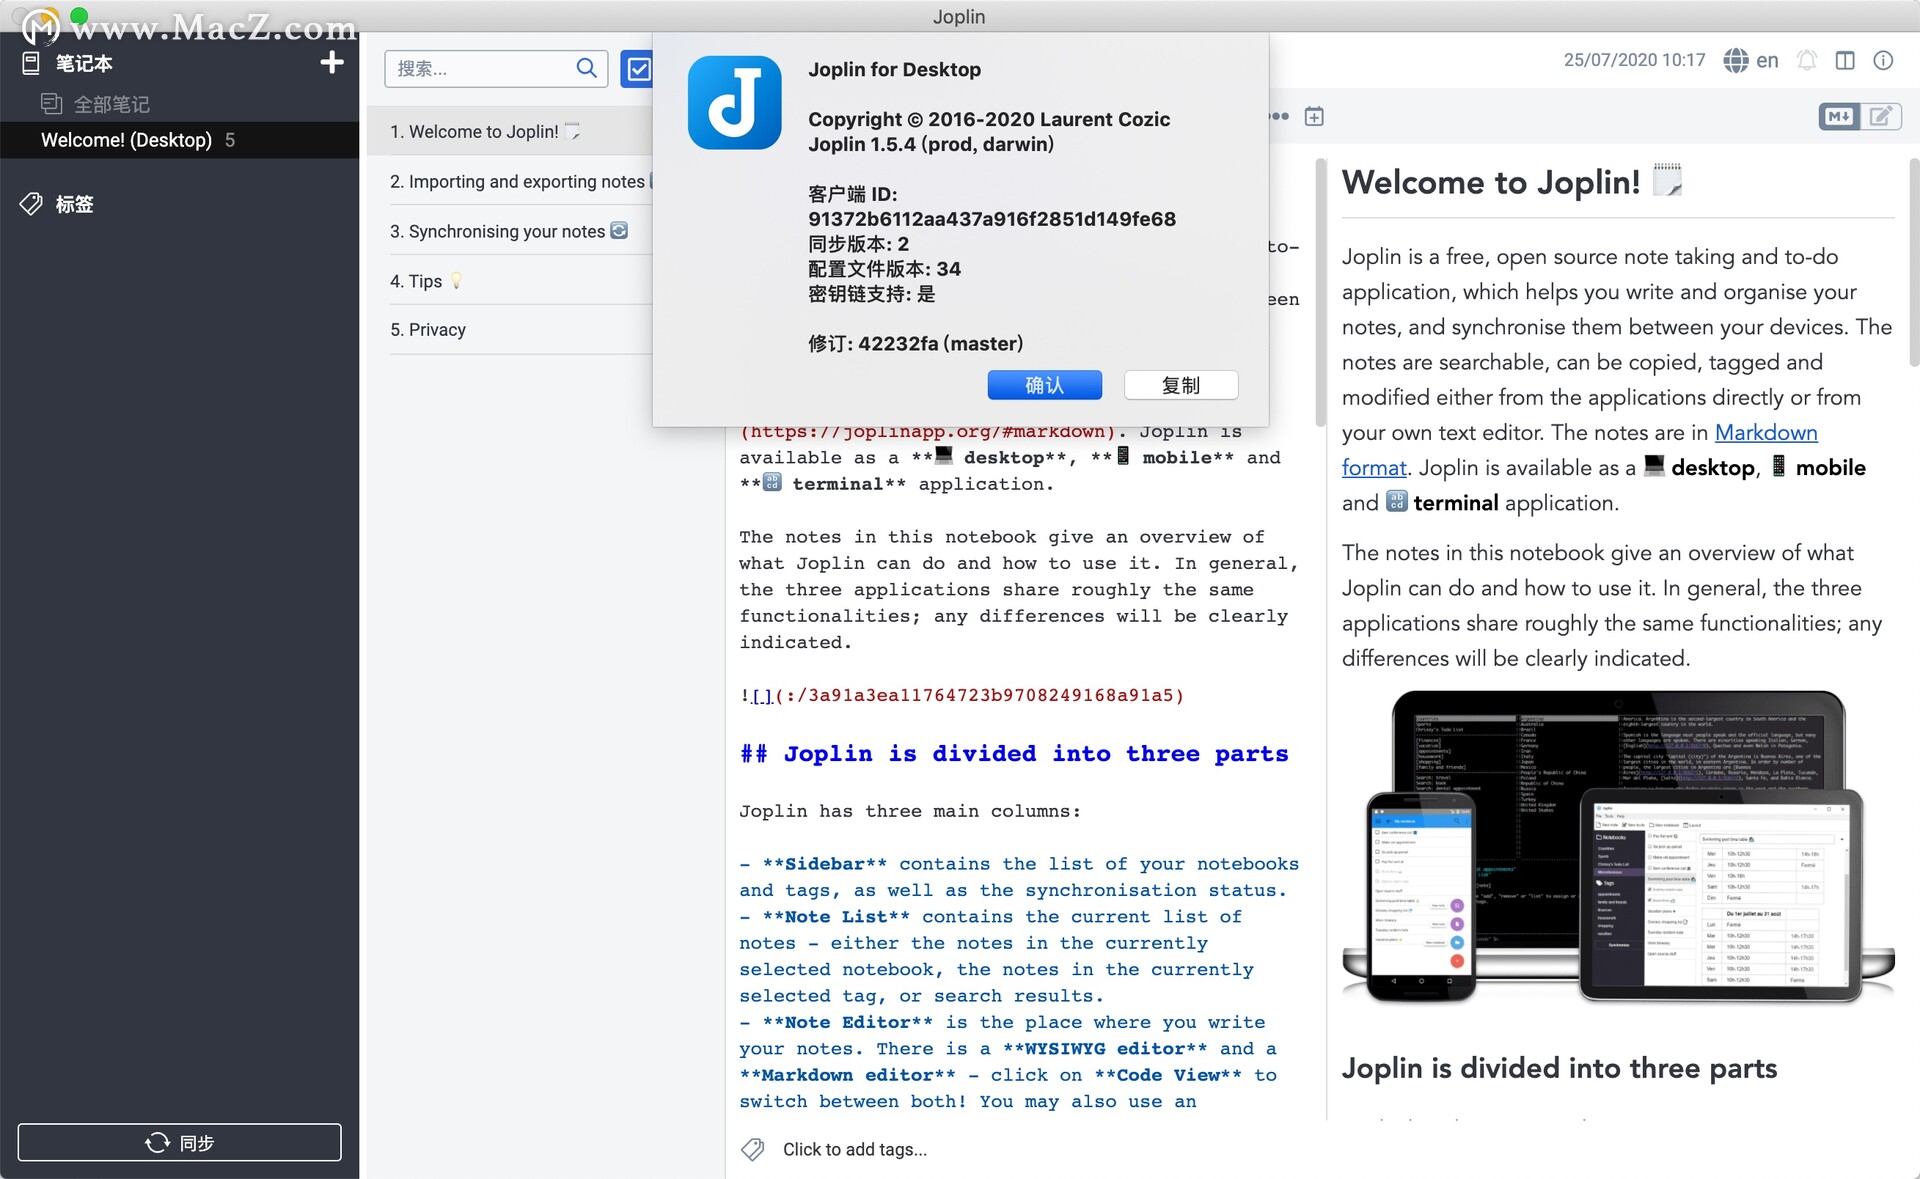Click the 修订: 42232fa (master) text

click(x=916, y=344)
